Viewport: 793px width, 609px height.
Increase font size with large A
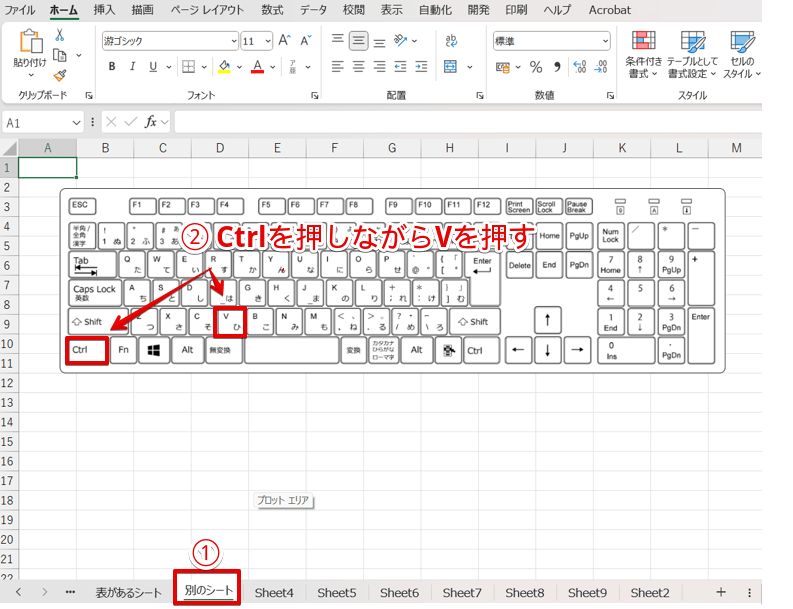(x=285, y=40)
